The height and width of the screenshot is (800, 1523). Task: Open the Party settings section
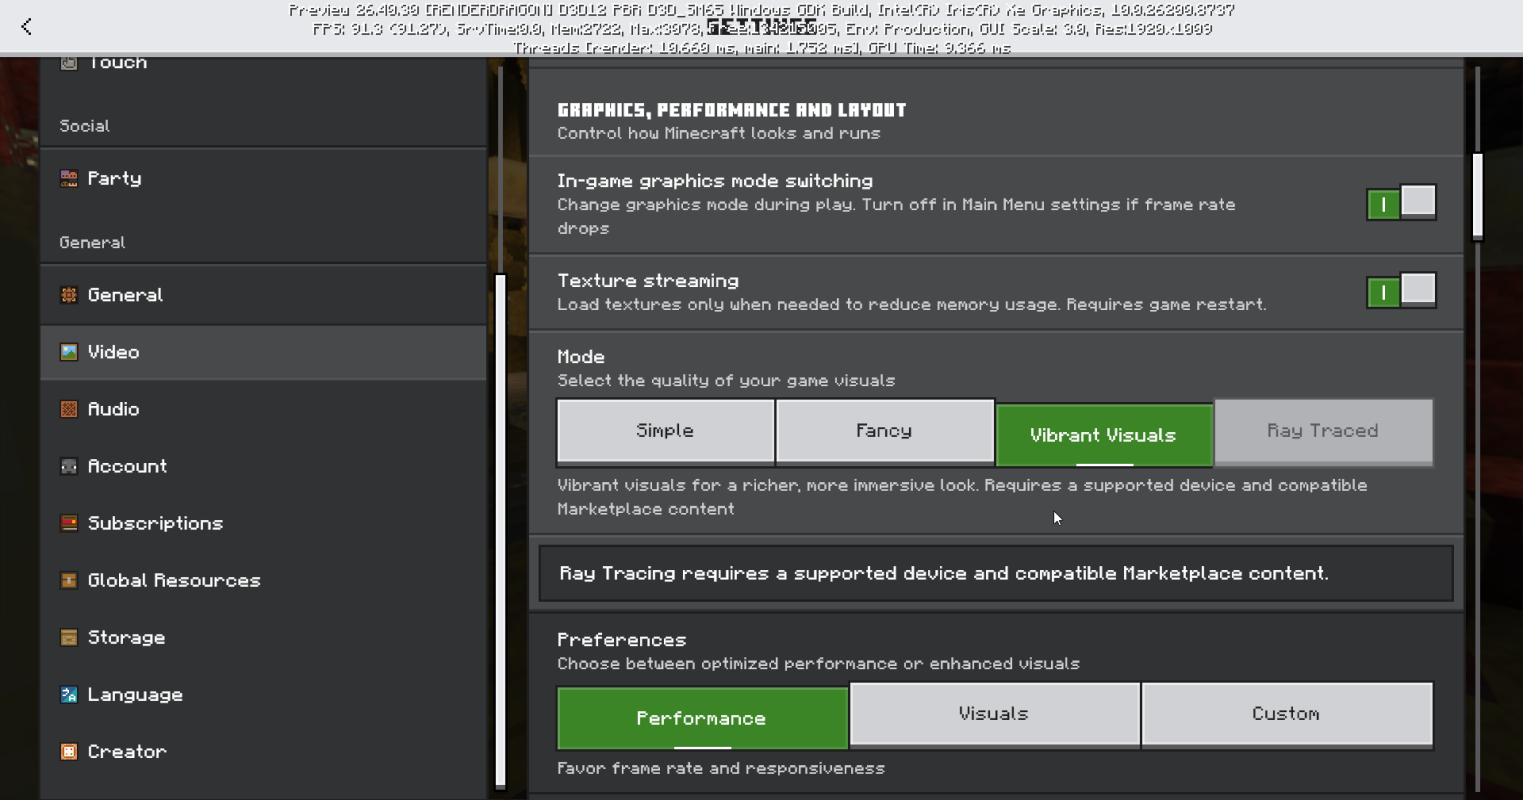[264, 179]
